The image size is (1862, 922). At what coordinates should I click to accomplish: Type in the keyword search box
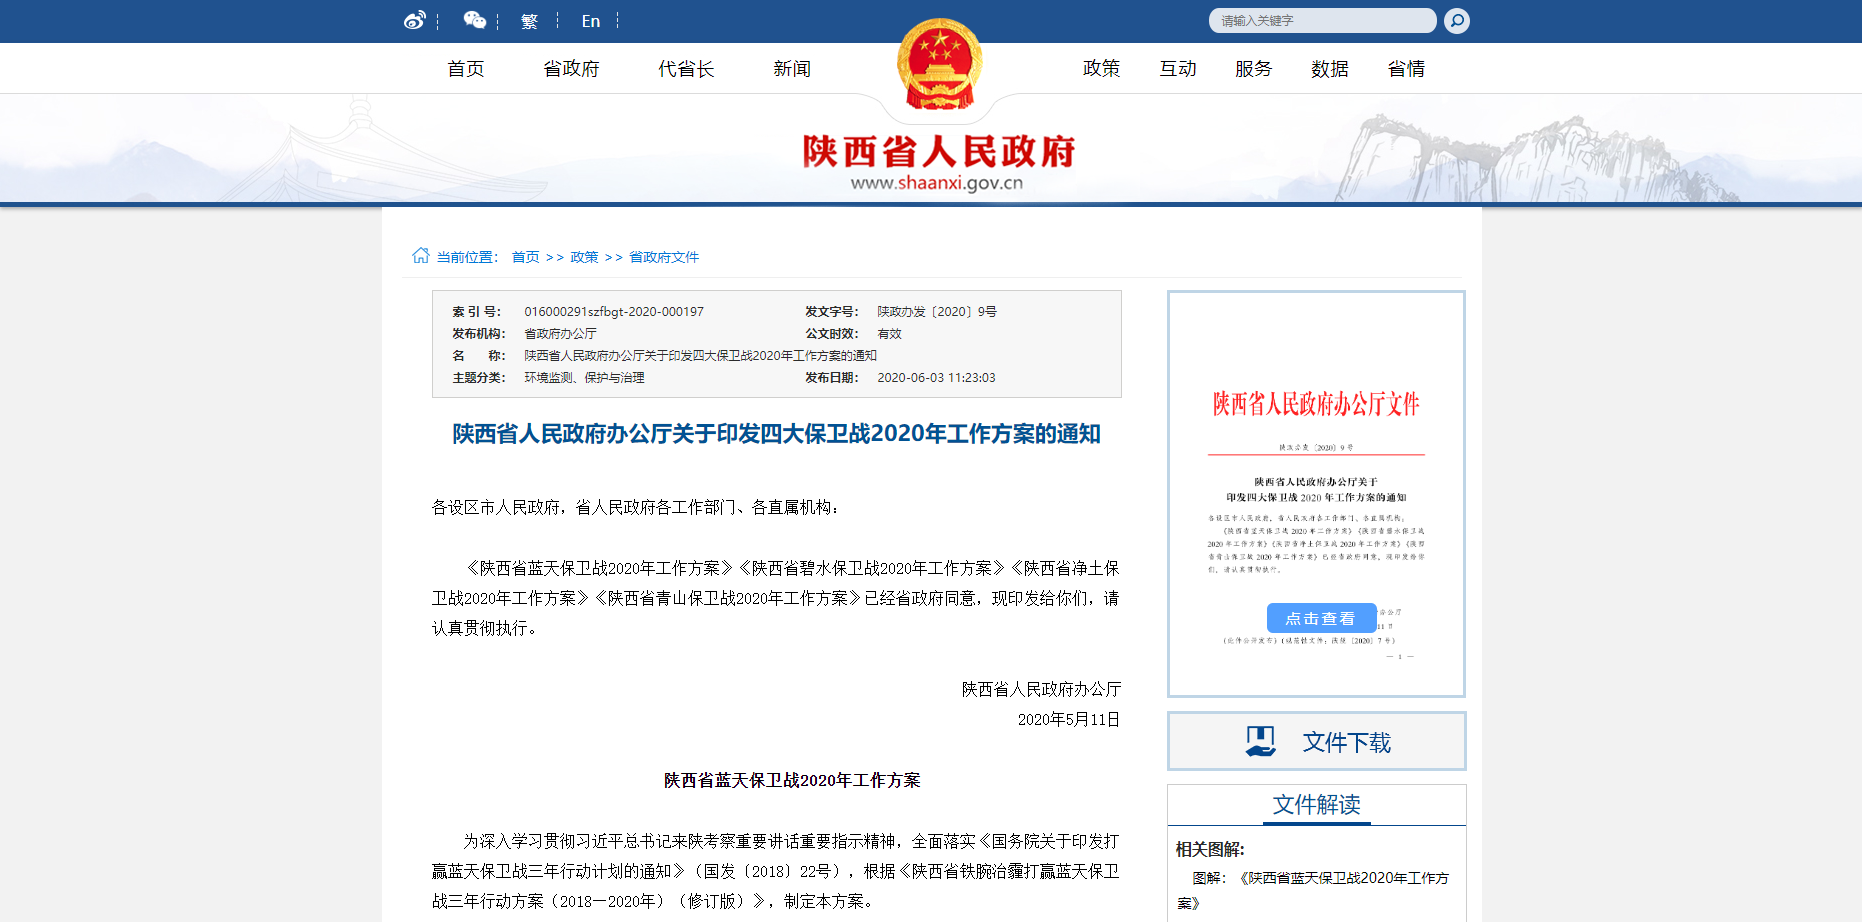pyautogui.click(x=1320, y=21)
